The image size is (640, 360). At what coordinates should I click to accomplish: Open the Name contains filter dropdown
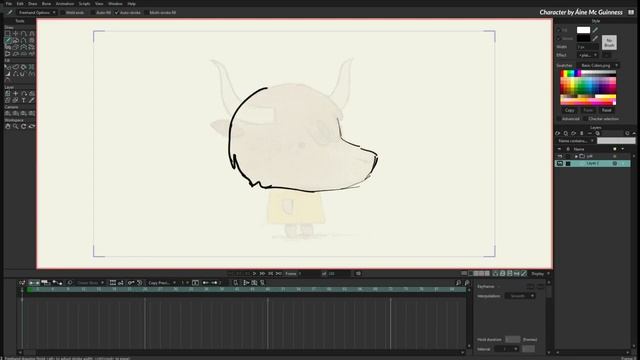575,141
